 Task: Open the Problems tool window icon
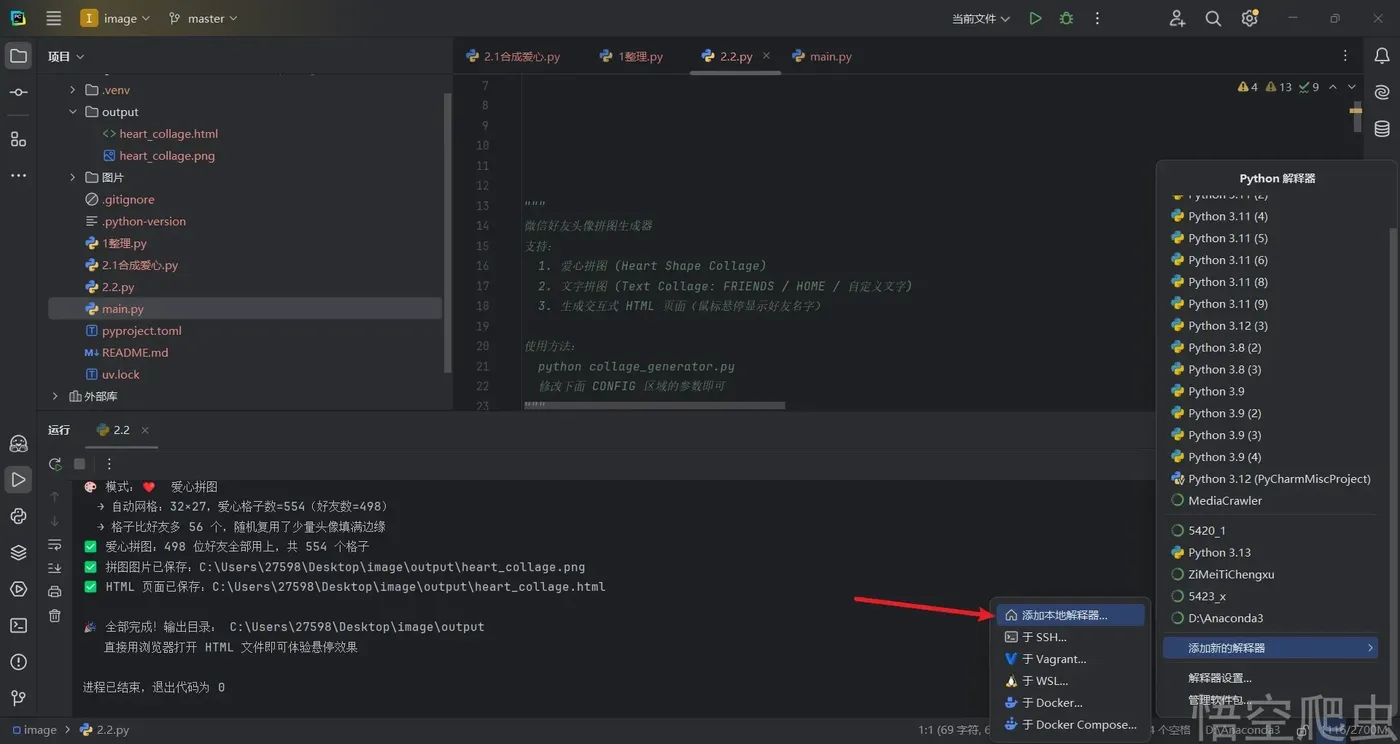click(18, 662)
